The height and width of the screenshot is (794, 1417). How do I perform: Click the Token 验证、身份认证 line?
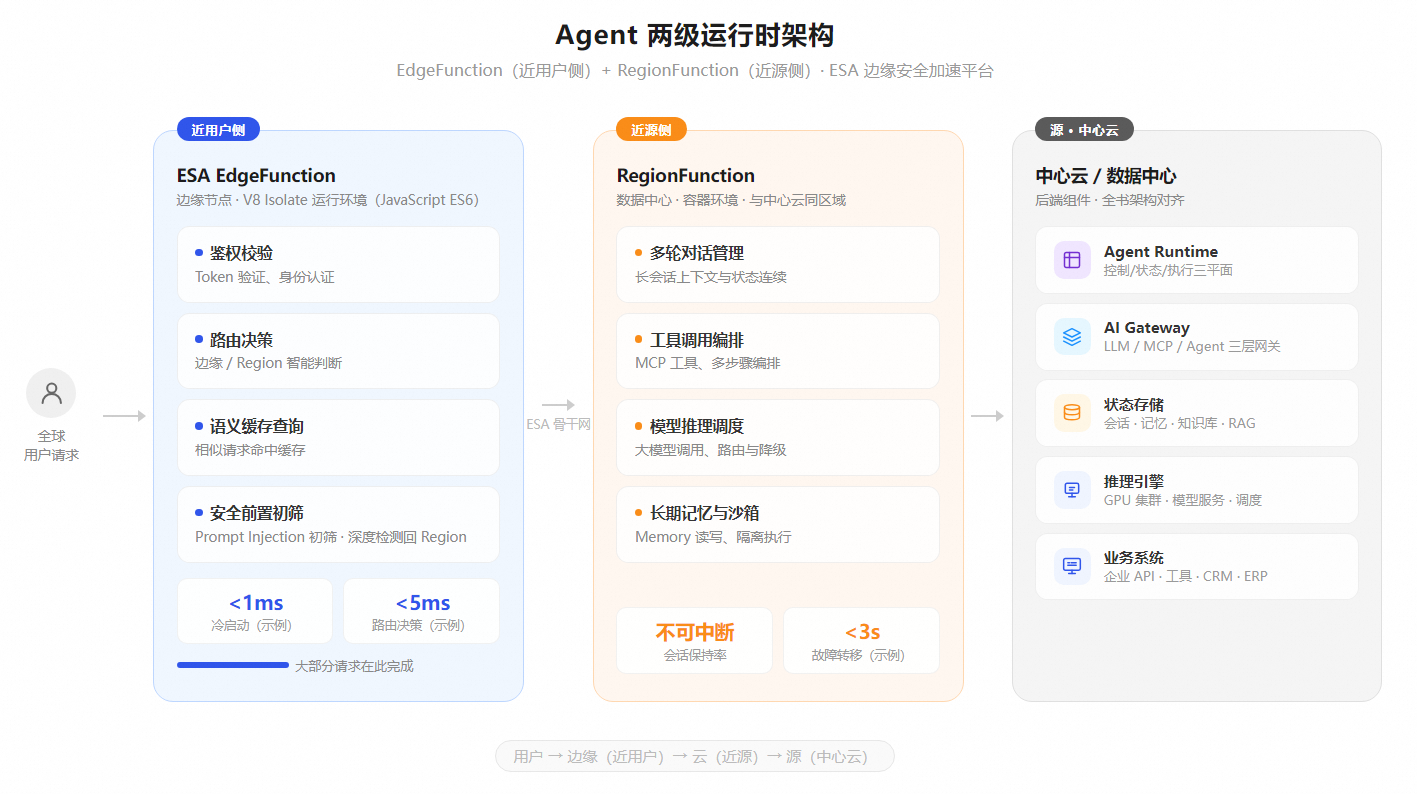coord(265,277)
